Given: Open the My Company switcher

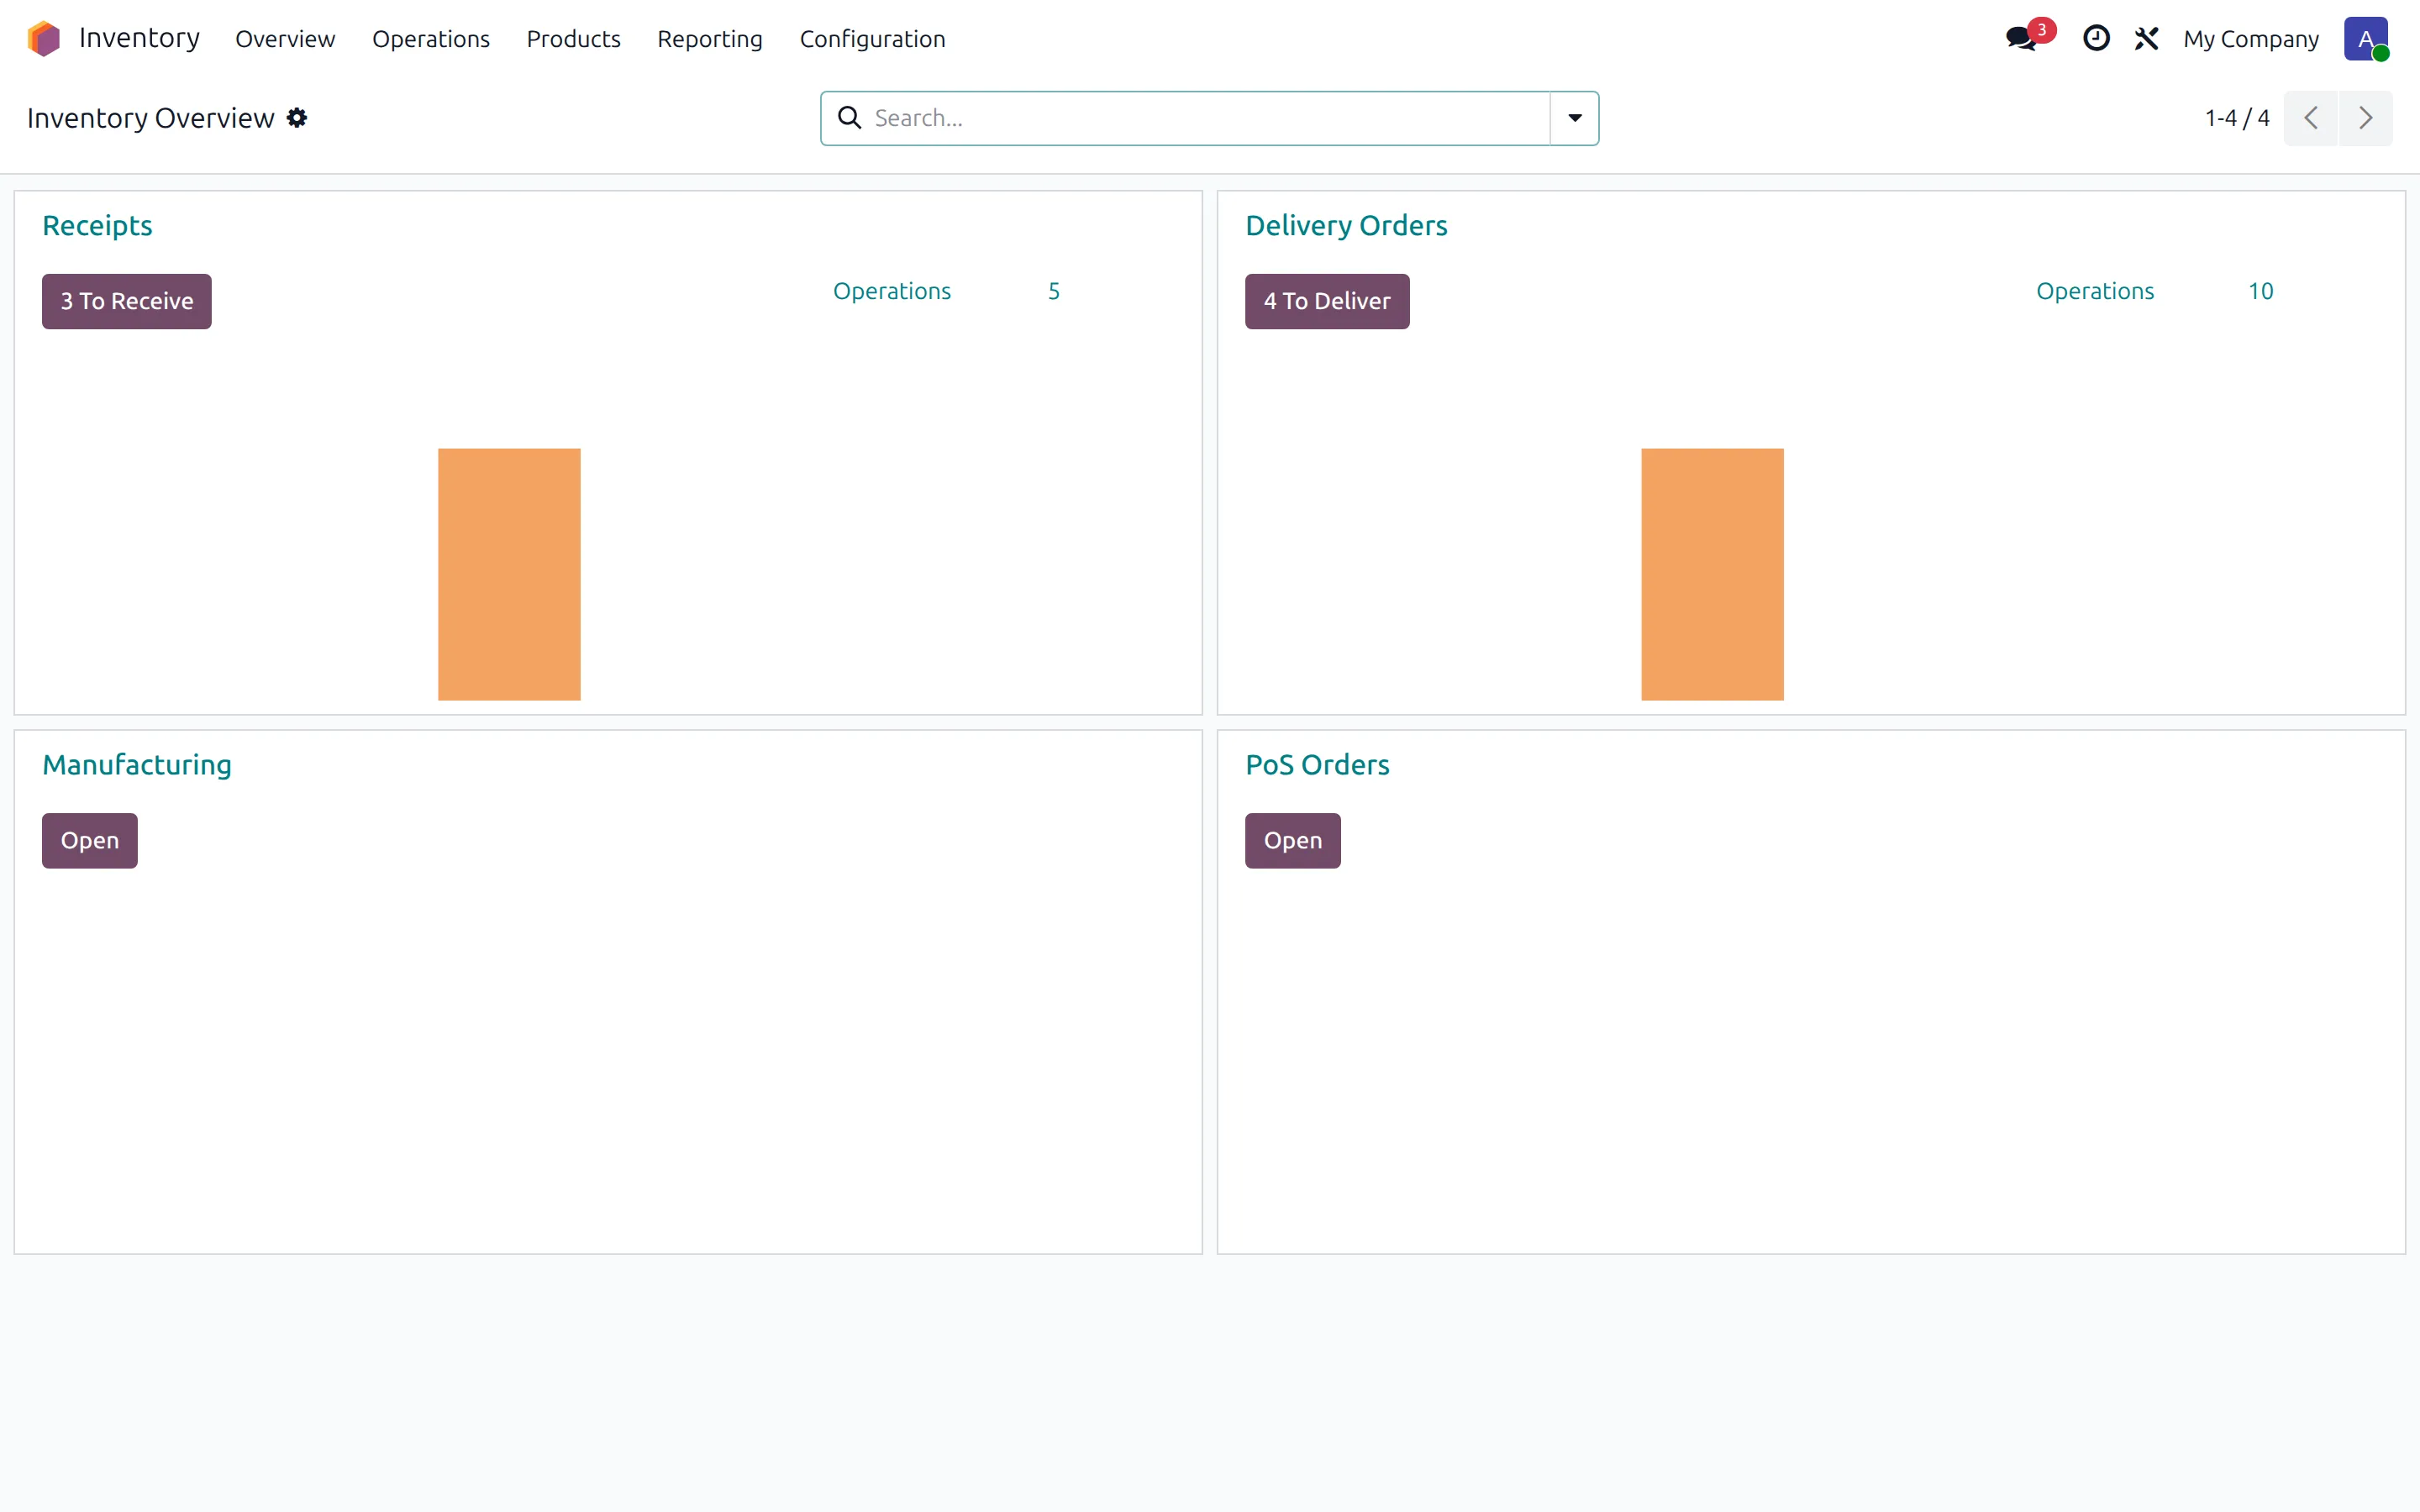Looking at the screenshot, I should pyautogui.click(x=2251, y=39).
